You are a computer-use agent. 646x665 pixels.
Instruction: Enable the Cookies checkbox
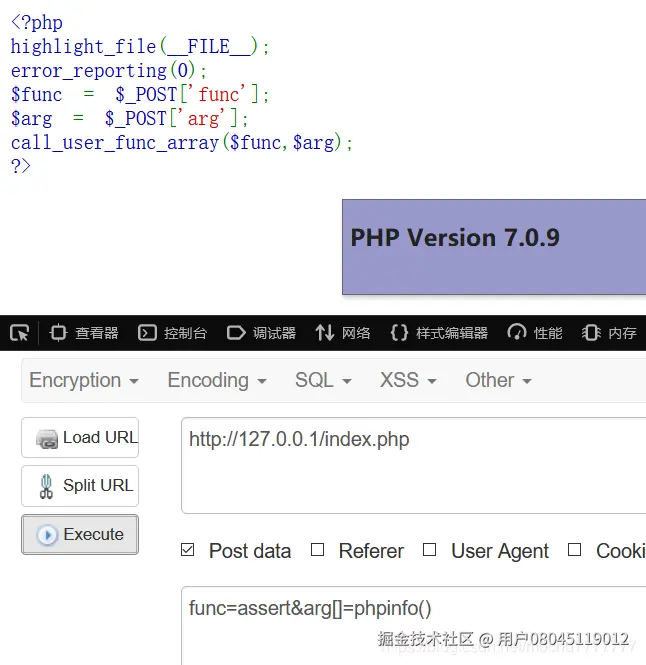574,550
